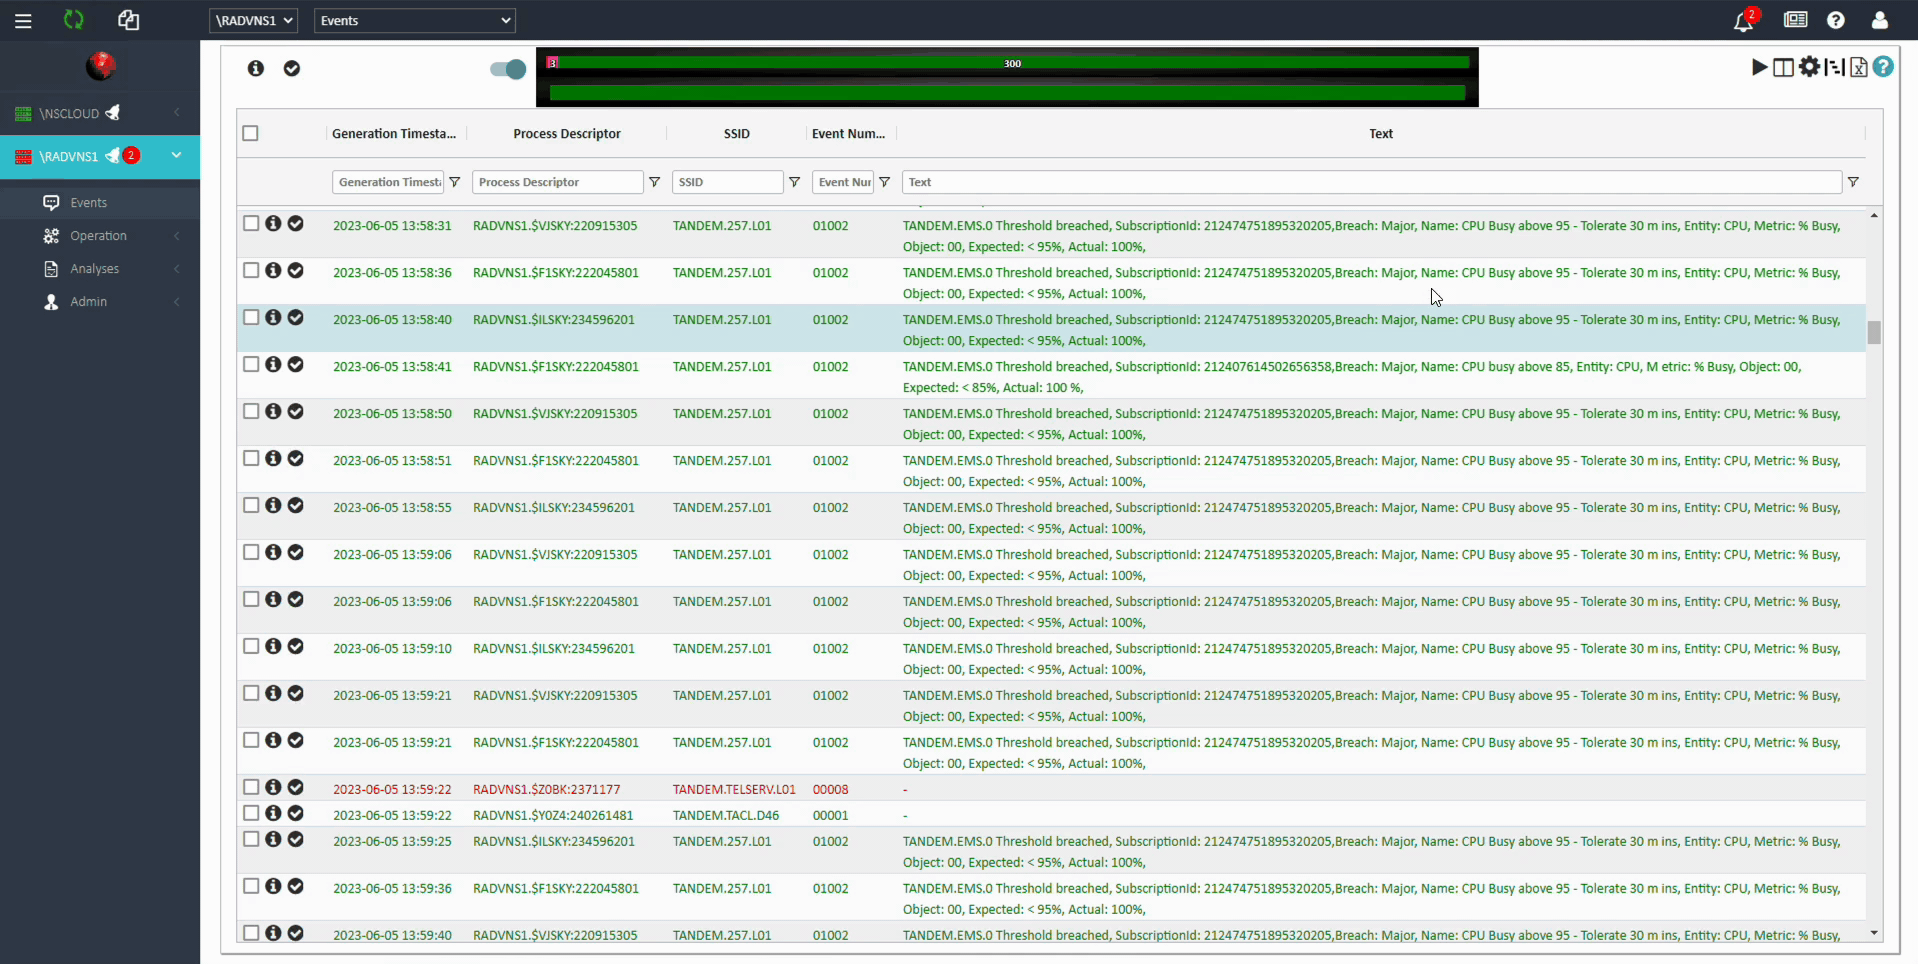Click the filter icon for SSID
Viewport: 1918px width, 964px height.
[x=795, y=182]
